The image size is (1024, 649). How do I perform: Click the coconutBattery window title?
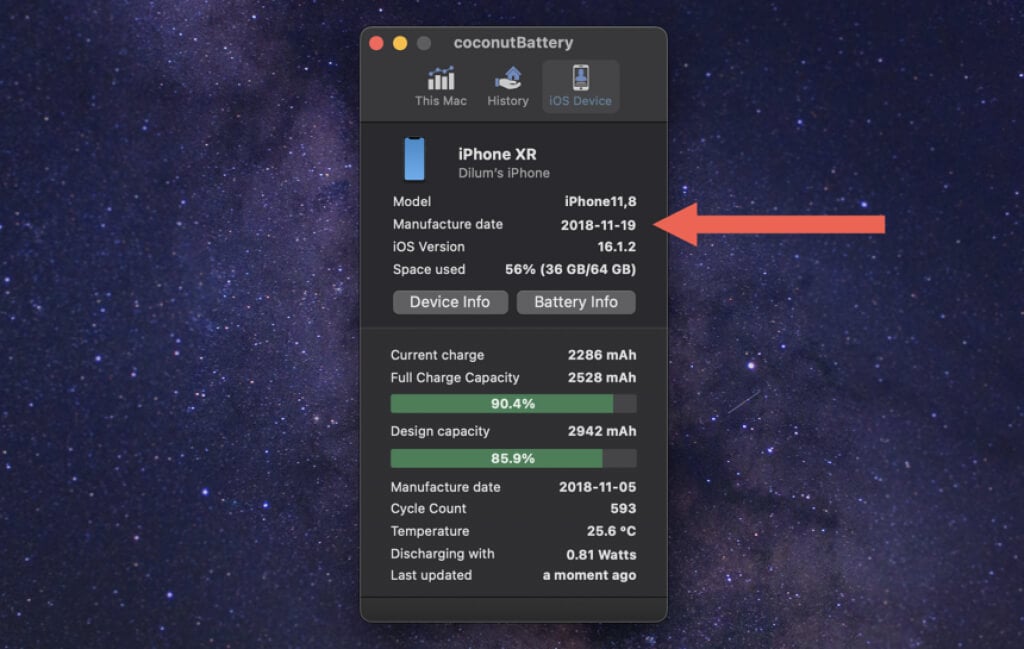[x=513, y=43]
